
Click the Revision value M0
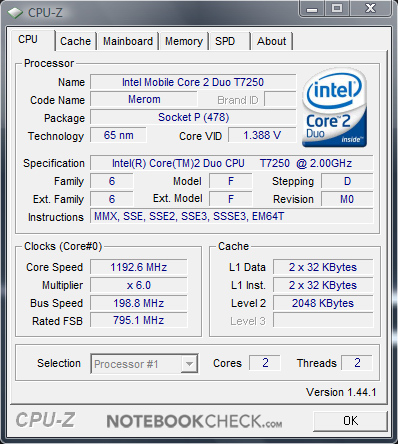347,199
